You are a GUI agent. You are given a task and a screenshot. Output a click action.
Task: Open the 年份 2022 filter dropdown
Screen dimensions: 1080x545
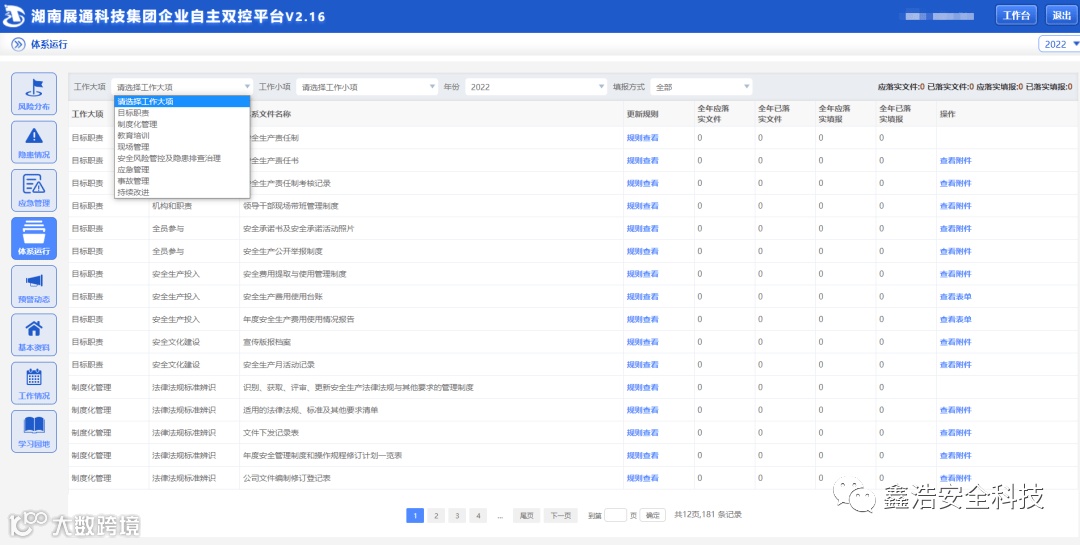536,87
